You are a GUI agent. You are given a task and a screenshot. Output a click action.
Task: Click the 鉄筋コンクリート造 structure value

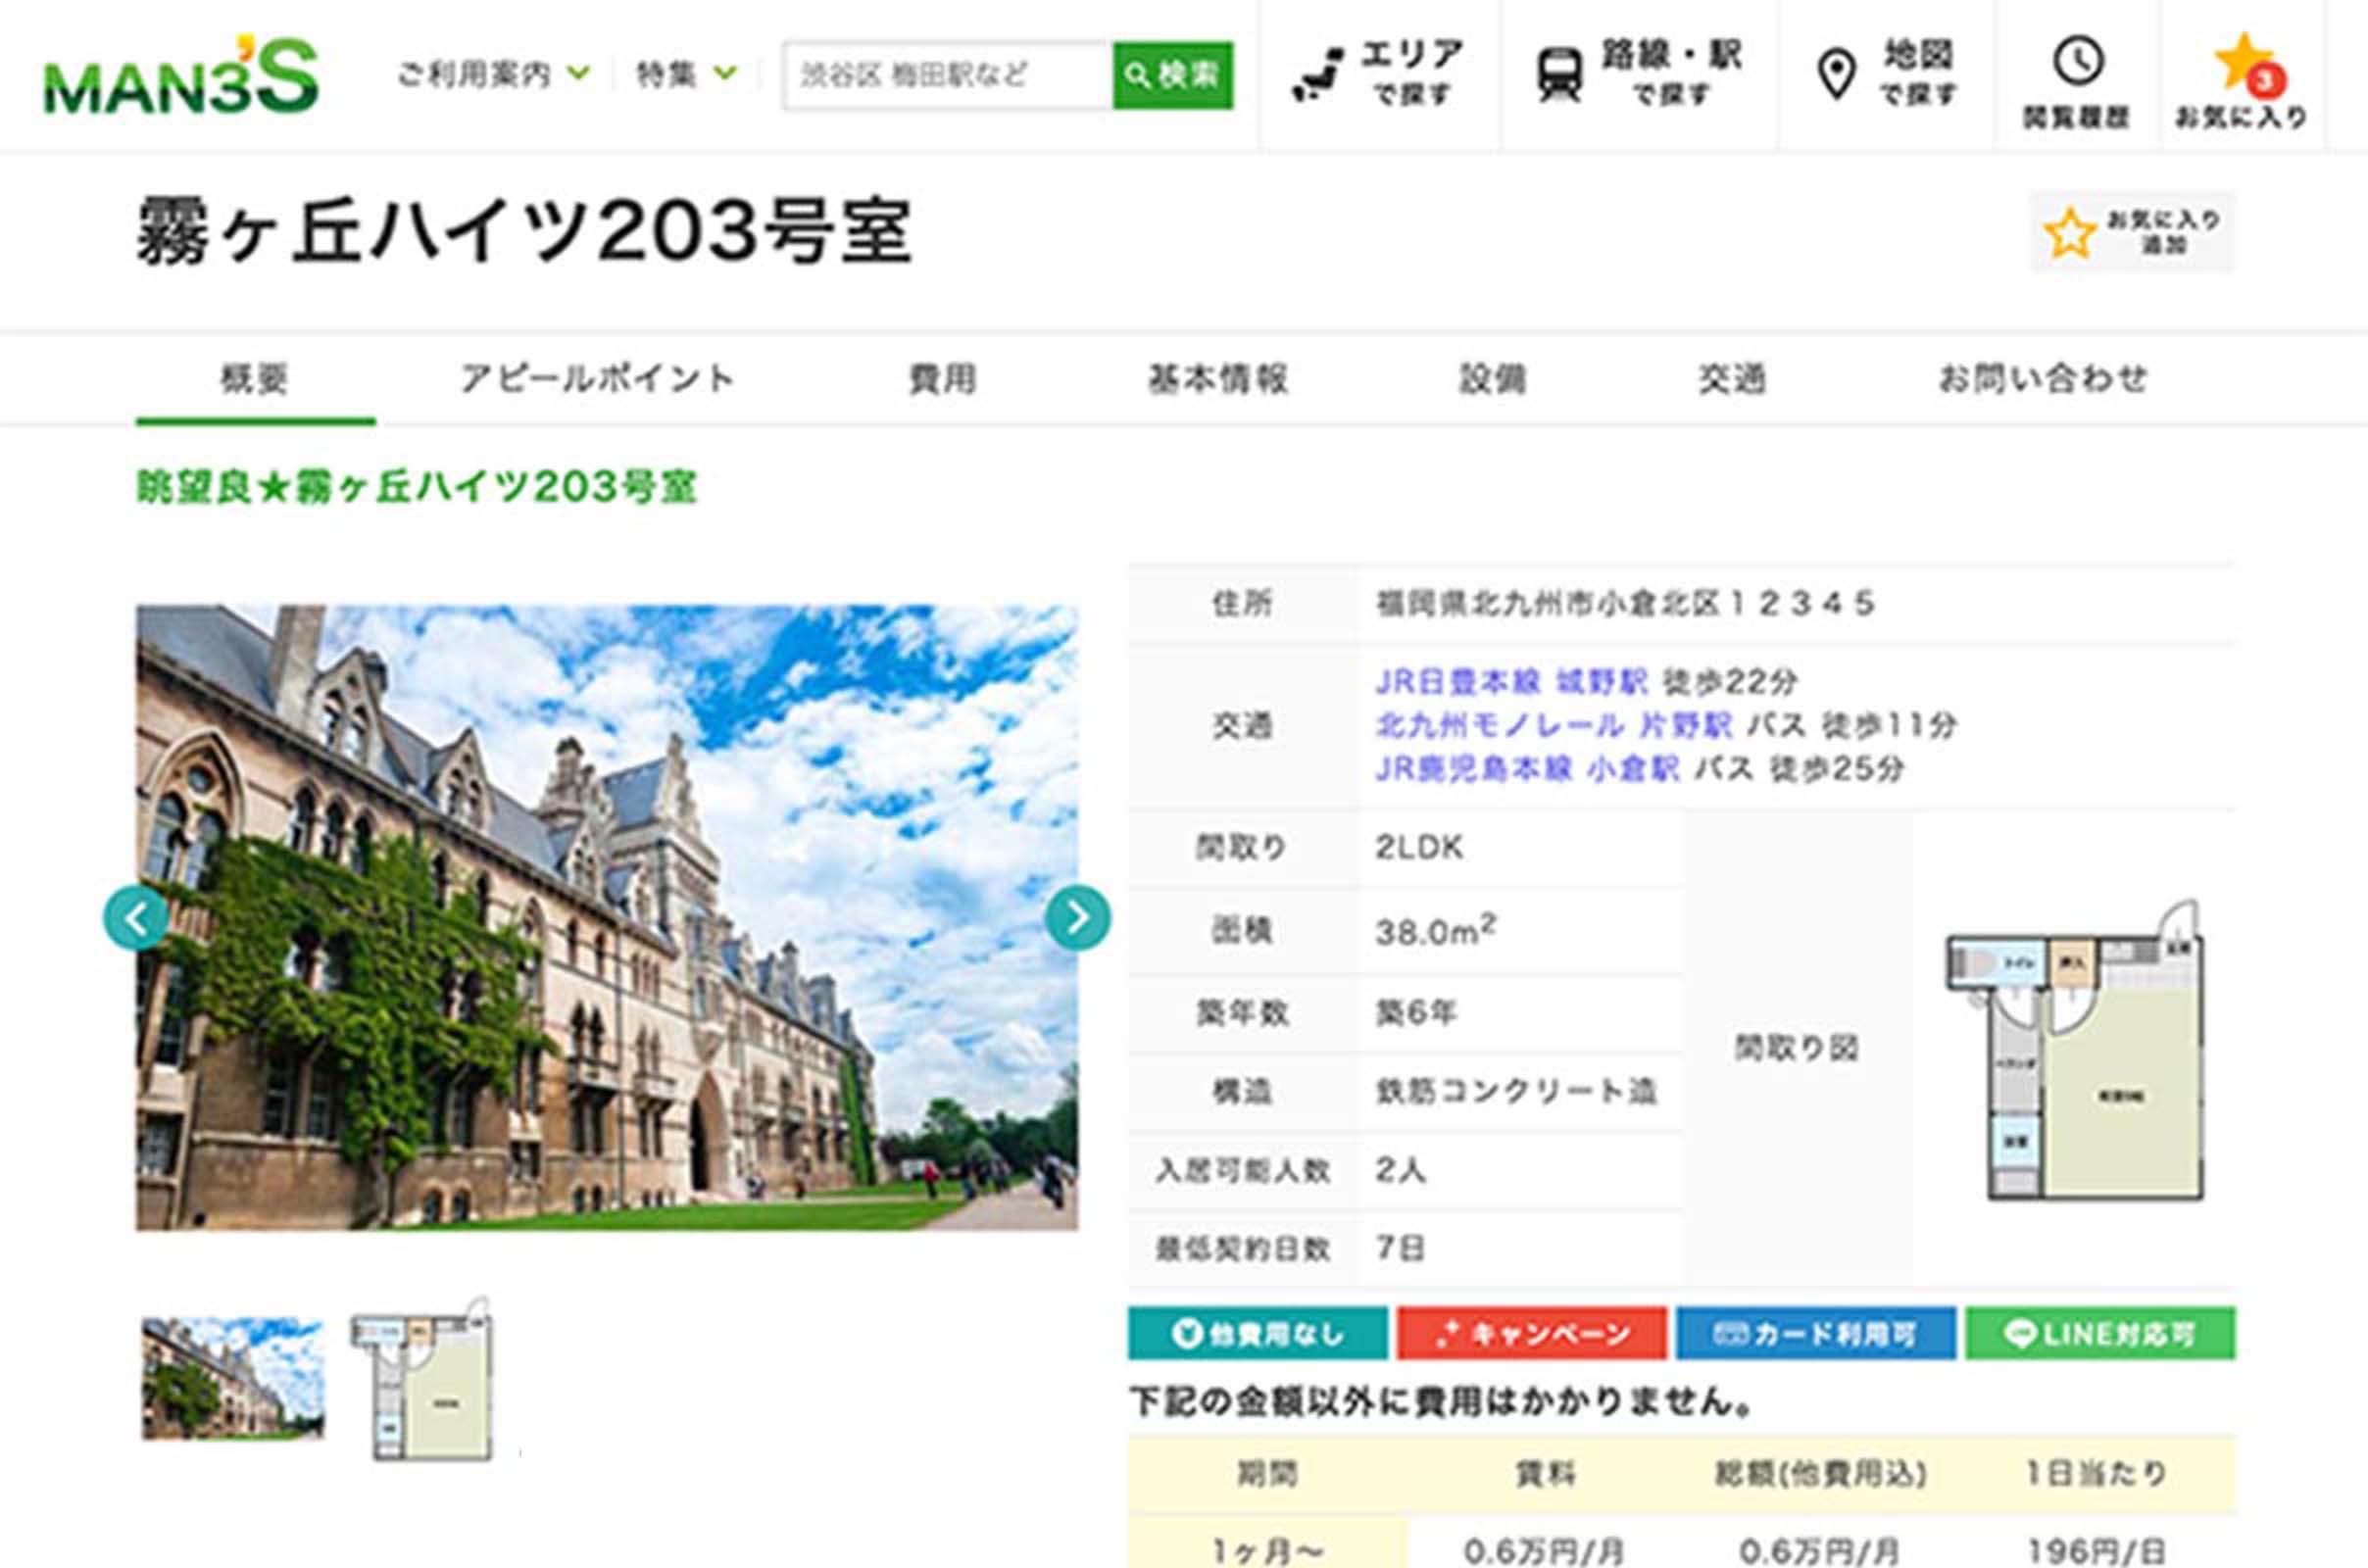tap(1516, 1091)
